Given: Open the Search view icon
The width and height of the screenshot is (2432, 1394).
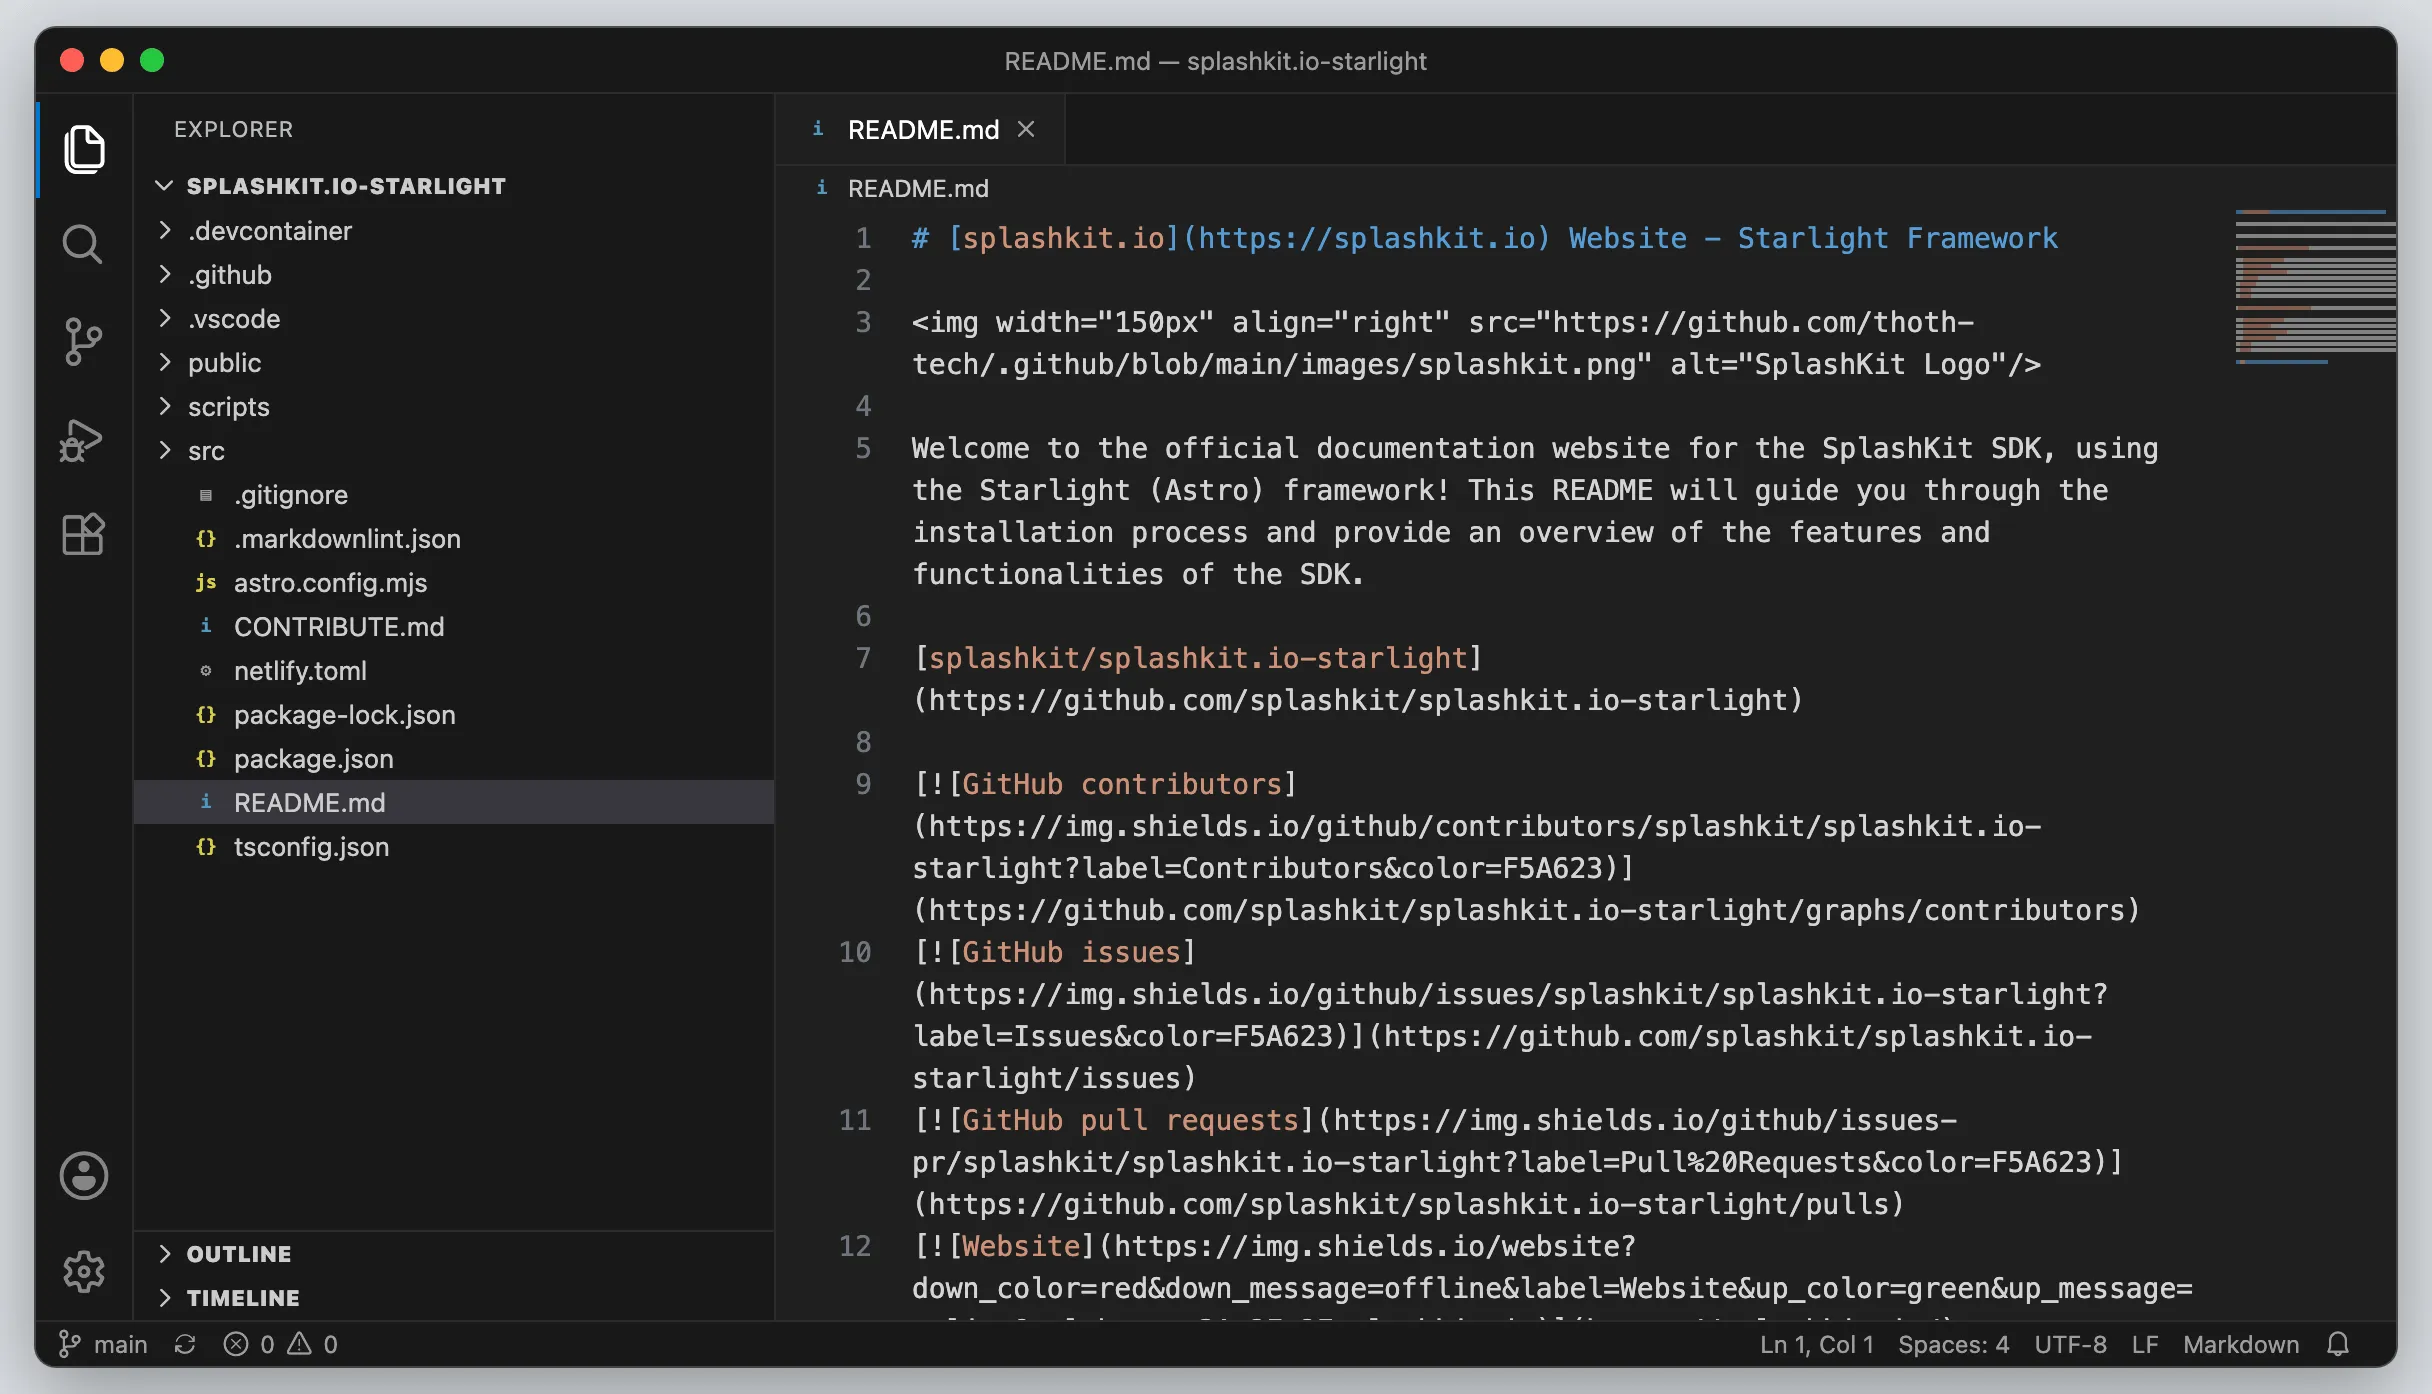Looking at the screenshot, I should pyautogui.click(x=82, y=244).
